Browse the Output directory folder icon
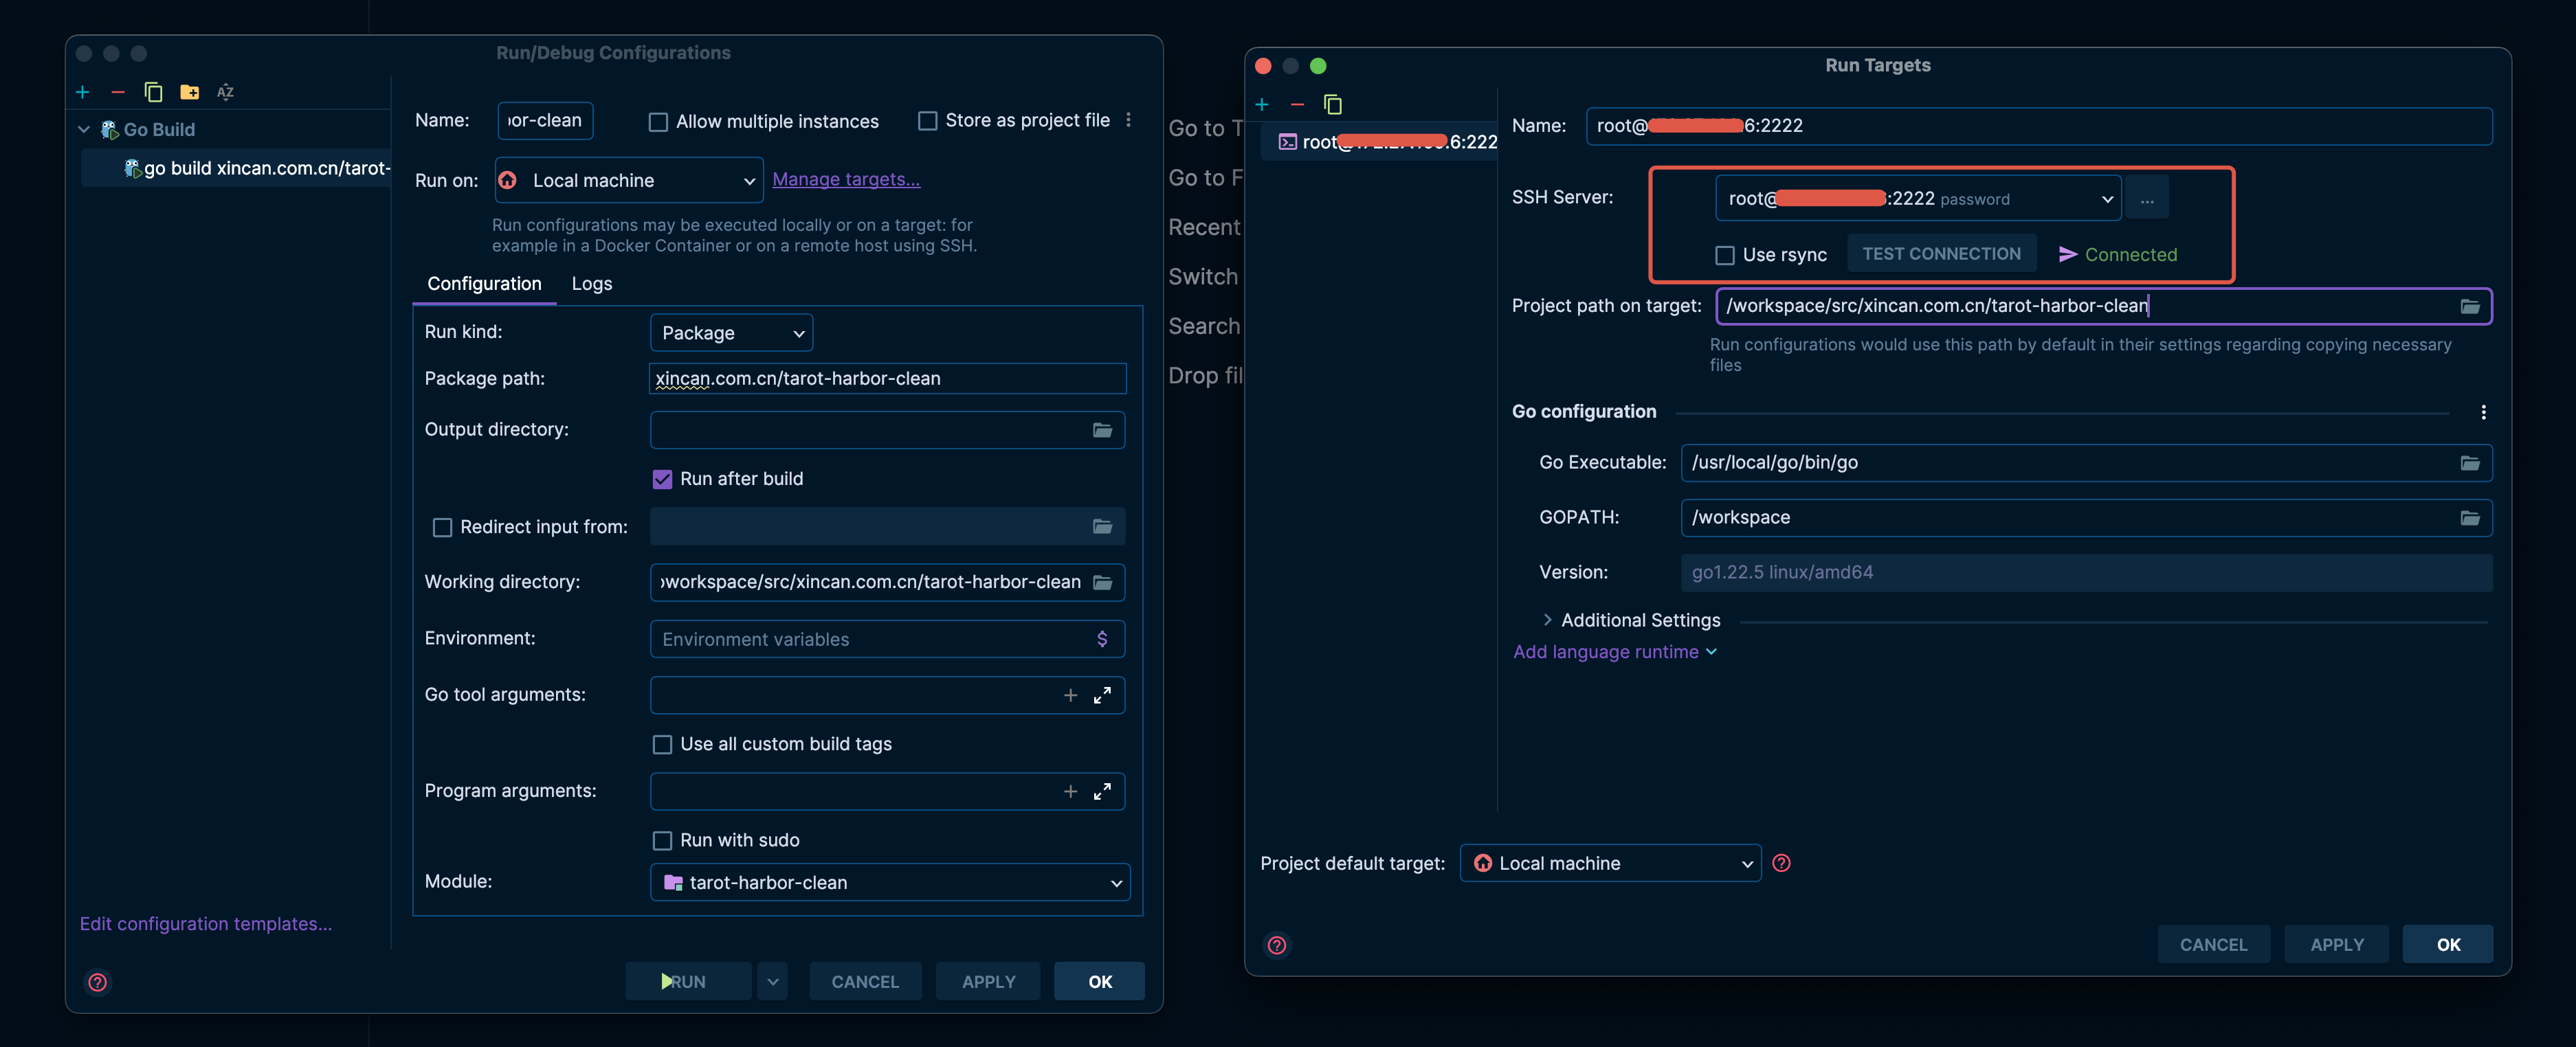The image size is (2576, 1047). click(1102, 430)
